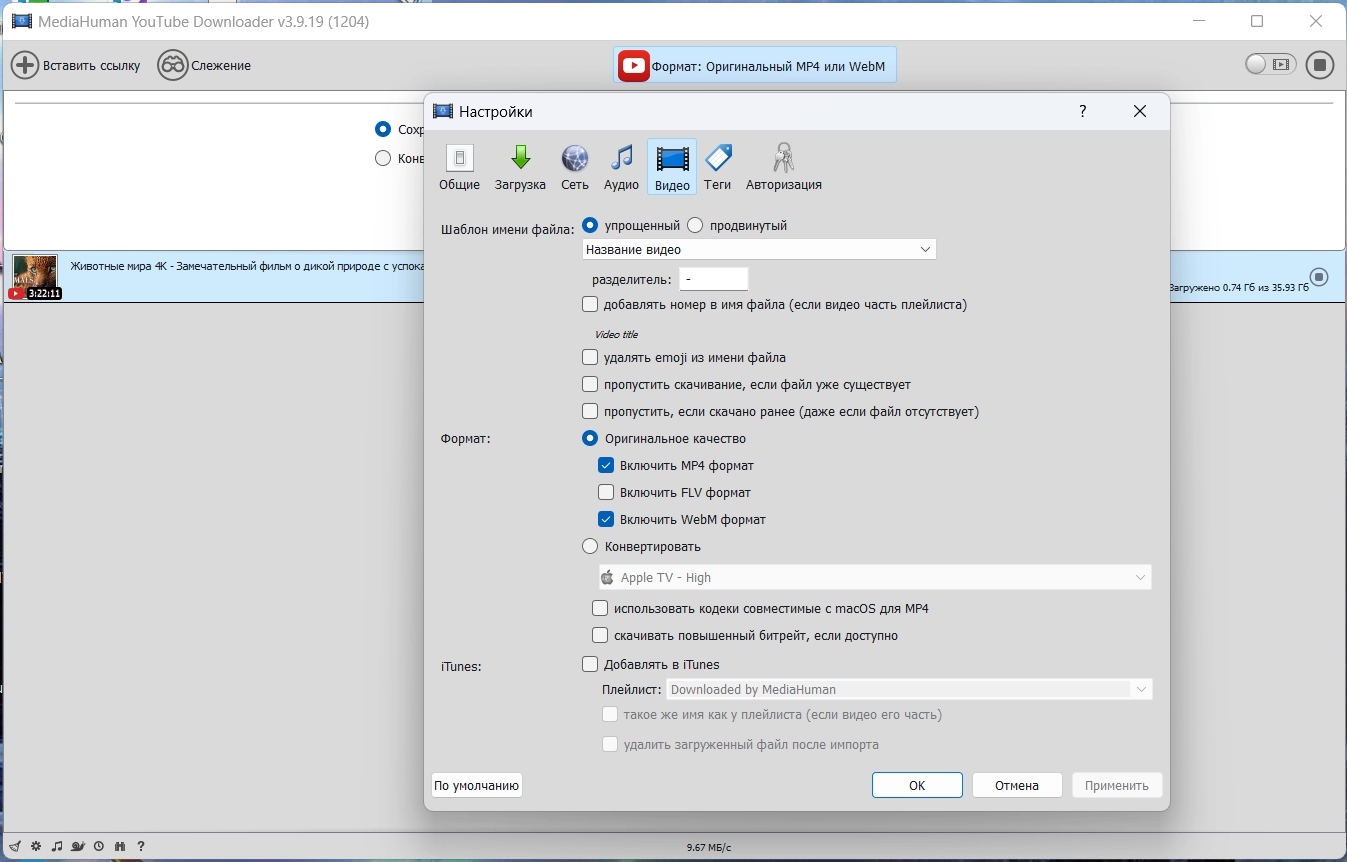Viewport: 1347px width, 862px height.
Task: Click the Применить apply button
Action: point(1117,786)
